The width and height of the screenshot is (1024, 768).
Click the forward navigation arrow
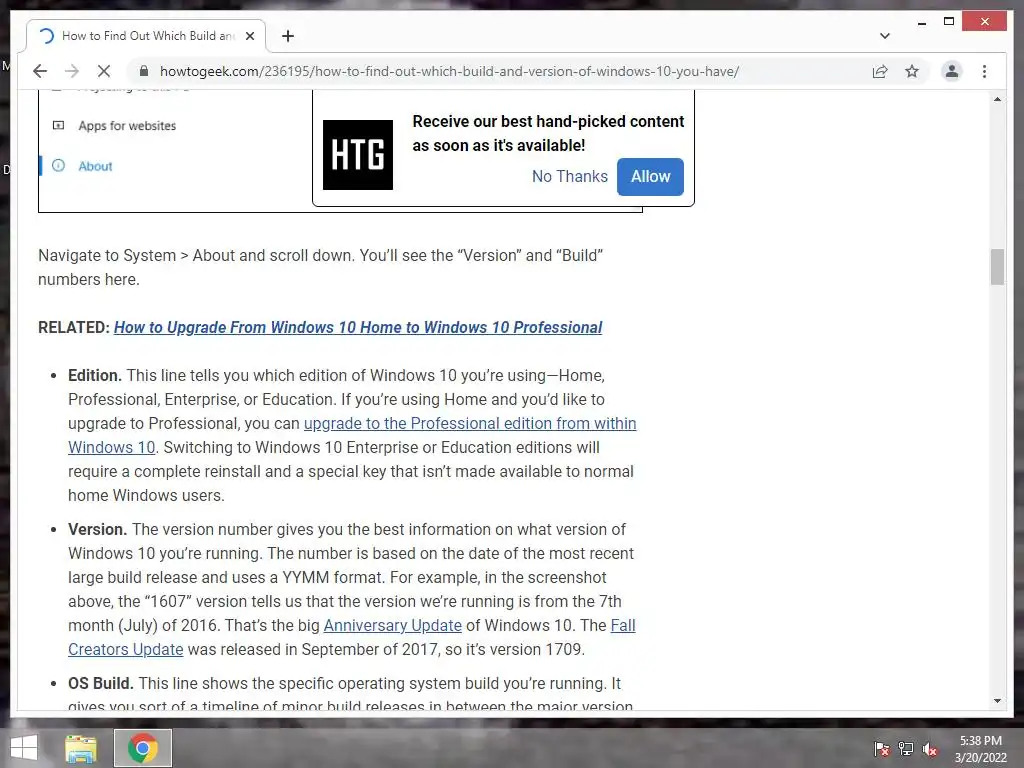click(72, 71)
